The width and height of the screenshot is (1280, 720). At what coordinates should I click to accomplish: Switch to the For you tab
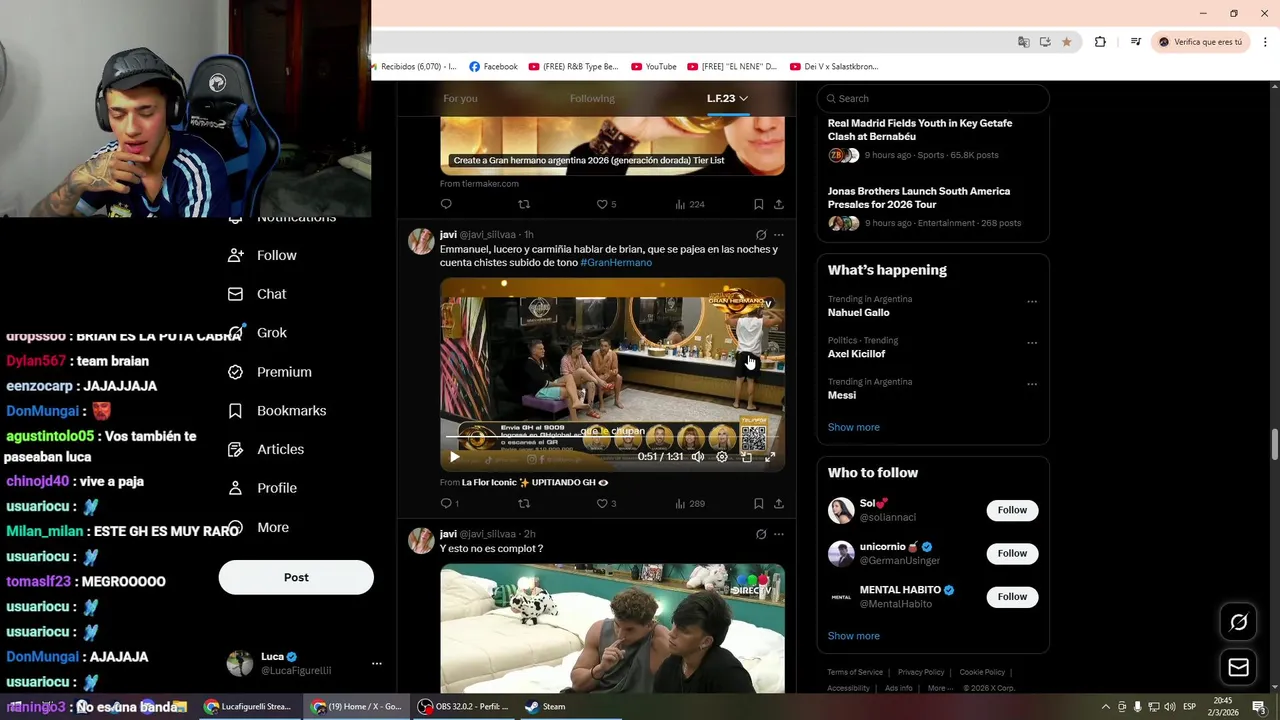[460, 98]
